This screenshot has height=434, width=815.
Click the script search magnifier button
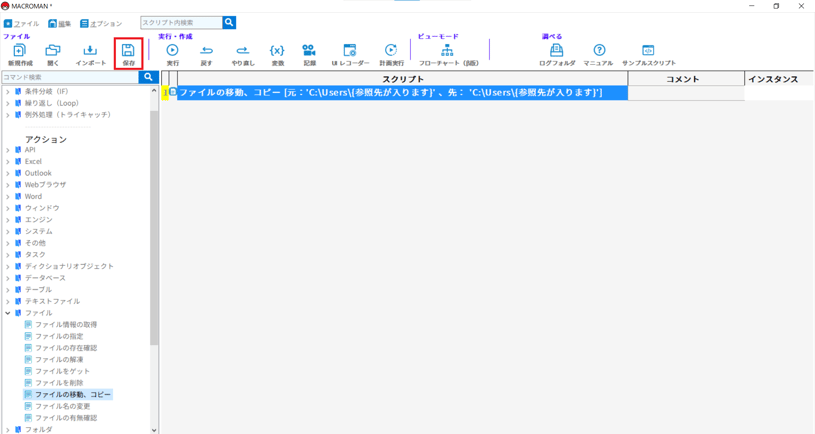tap(229, 22)
